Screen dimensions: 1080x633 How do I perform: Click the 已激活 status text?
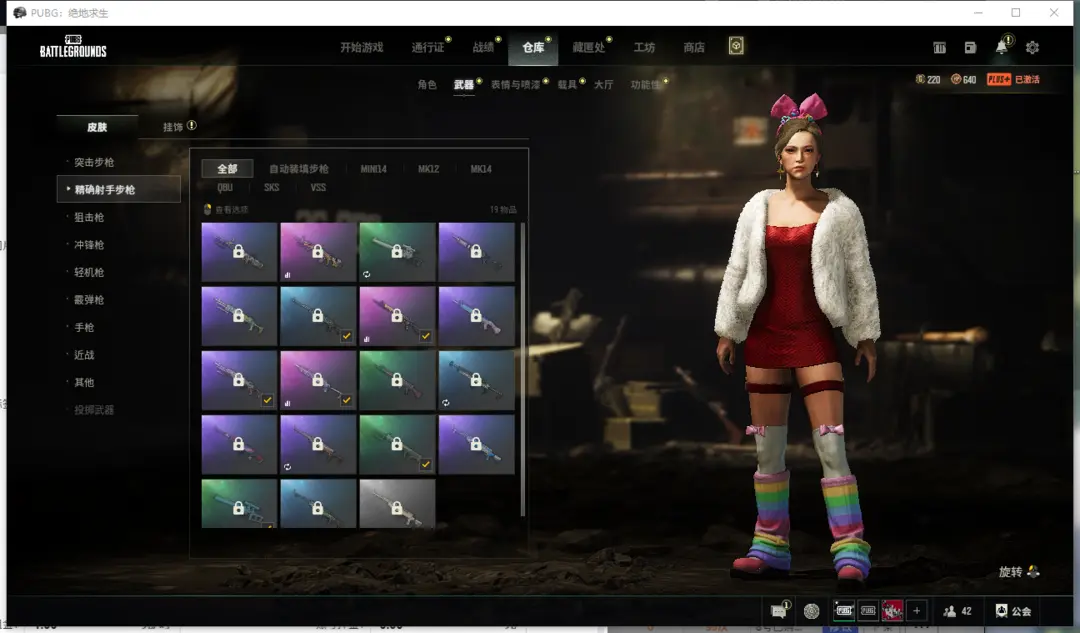tap(1027, 79)
